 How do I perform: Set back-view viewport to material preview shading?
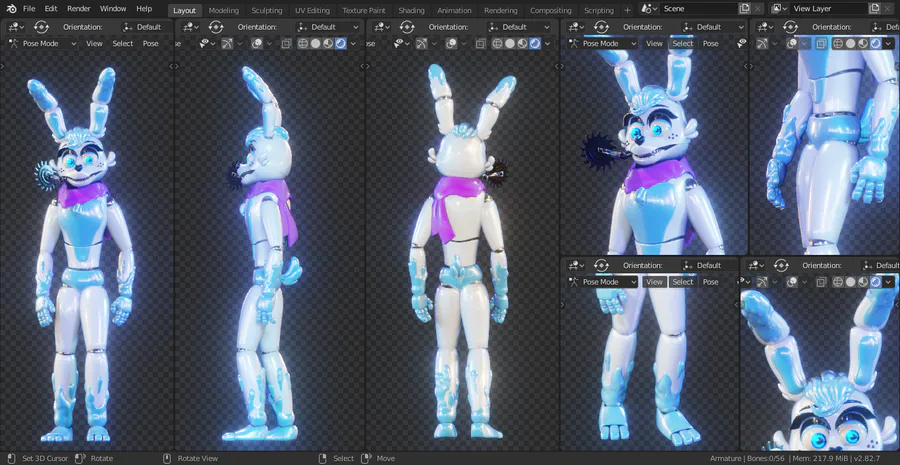click(522, 44)
